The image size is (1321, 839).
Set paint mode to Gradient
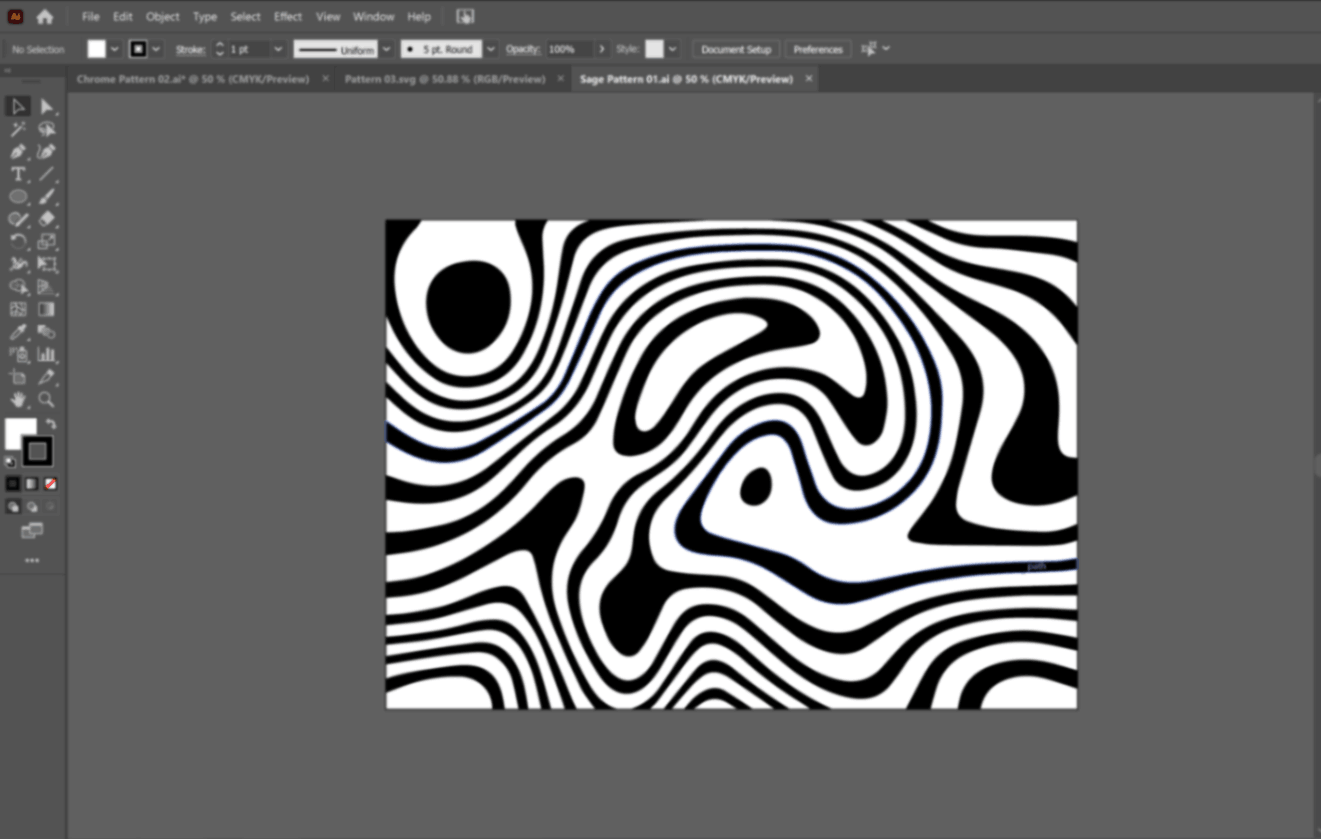[31, 484]
